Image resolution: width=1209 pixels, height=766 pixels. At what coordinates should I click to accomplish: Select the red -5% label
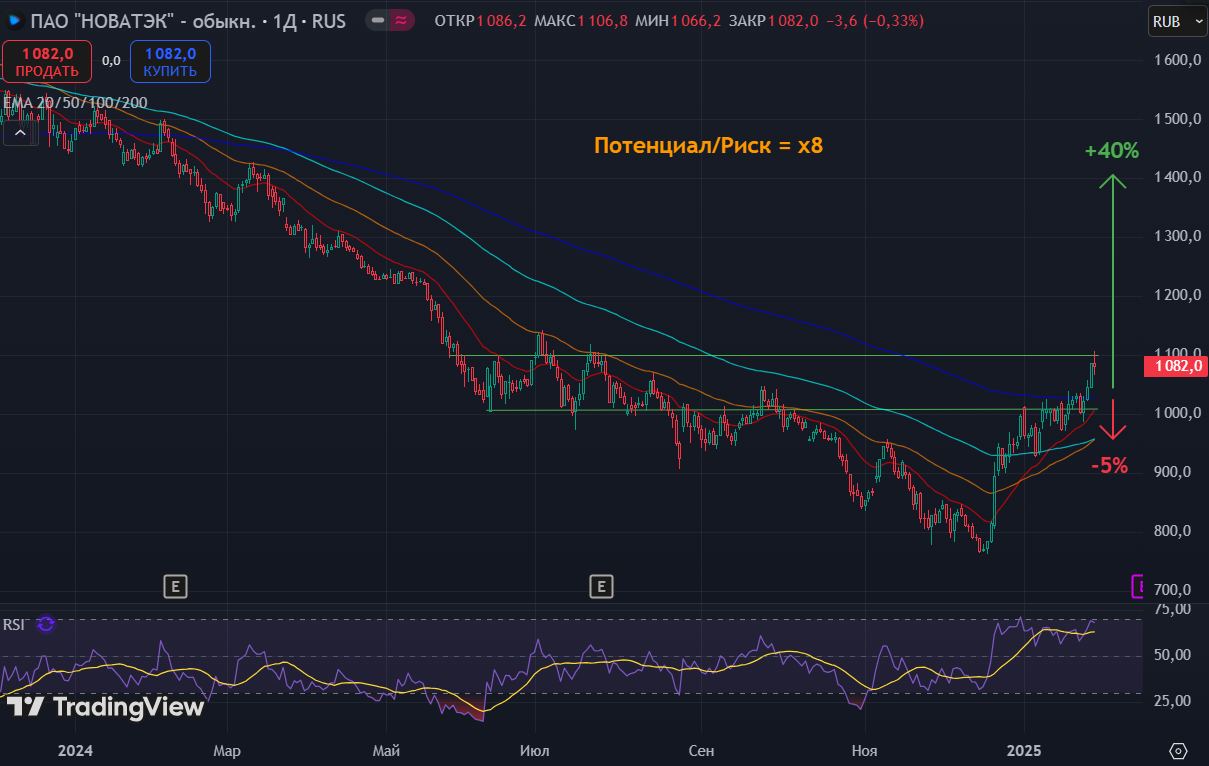(1109, 465)
